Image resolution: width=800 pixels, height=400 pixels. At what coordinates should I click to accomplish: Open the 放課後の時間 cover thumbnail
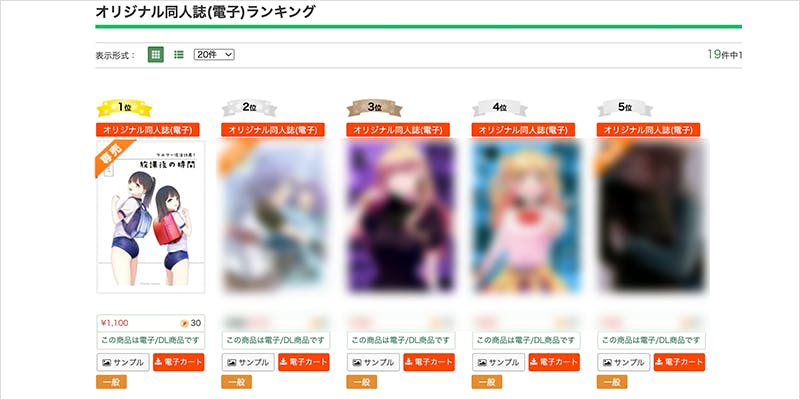[151, 216]
